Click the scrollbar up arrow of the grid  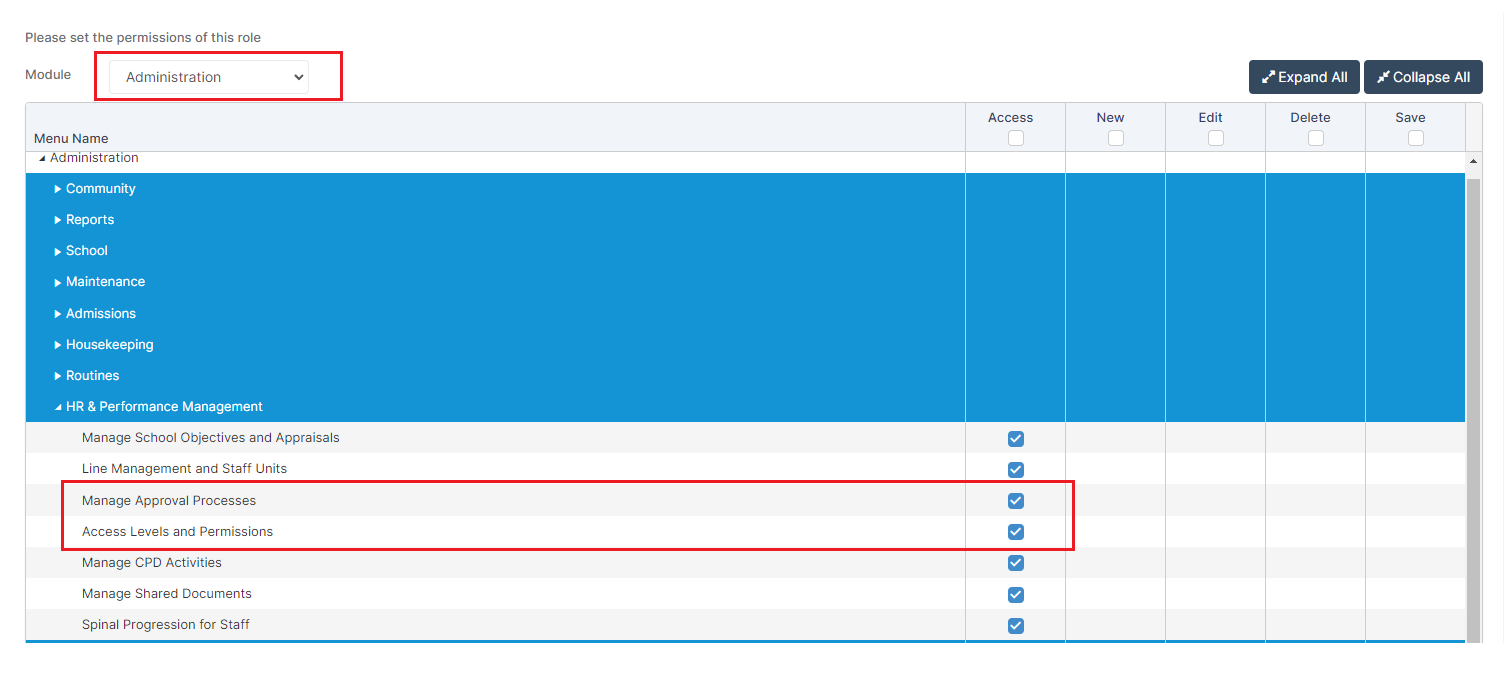(x=1473, y=161)
